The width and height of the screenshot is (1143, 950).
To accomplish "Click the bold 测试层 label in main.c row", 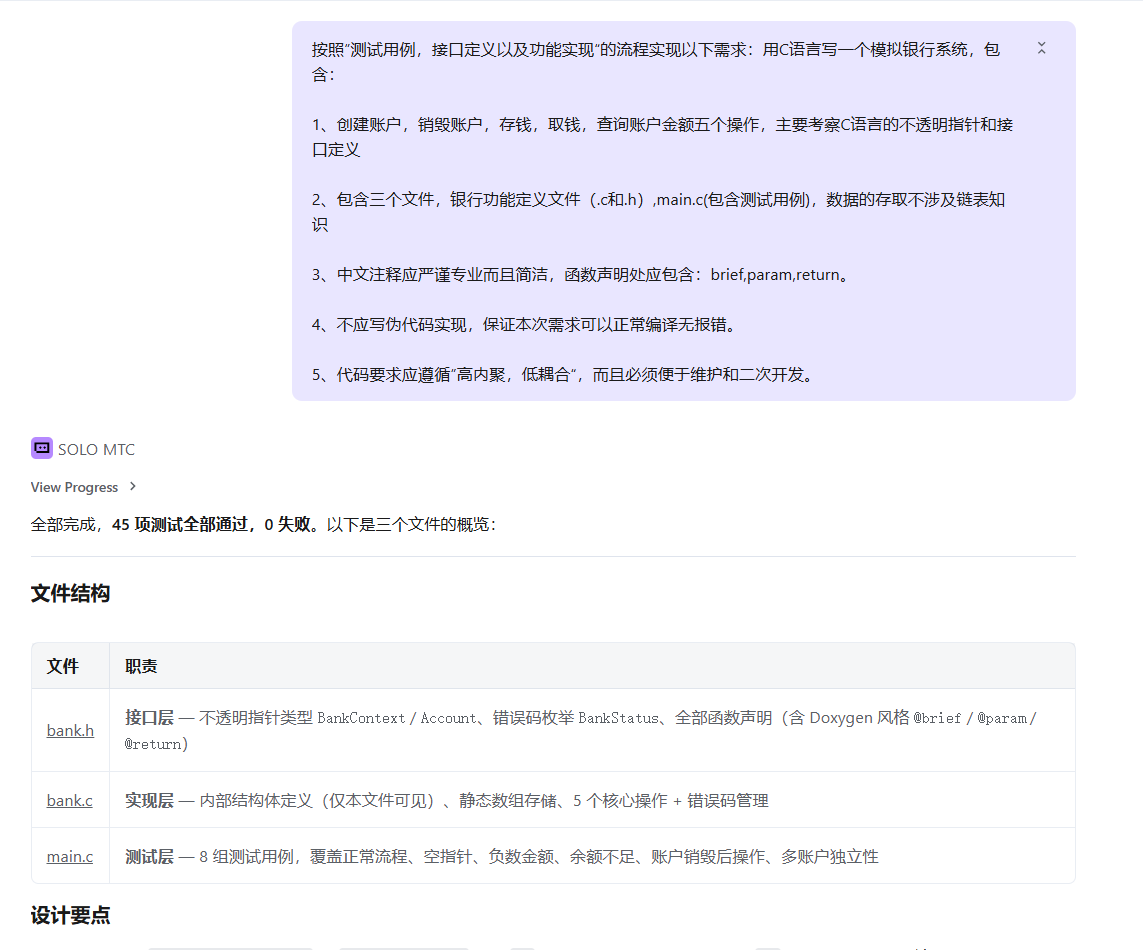I will pos(149,856).
